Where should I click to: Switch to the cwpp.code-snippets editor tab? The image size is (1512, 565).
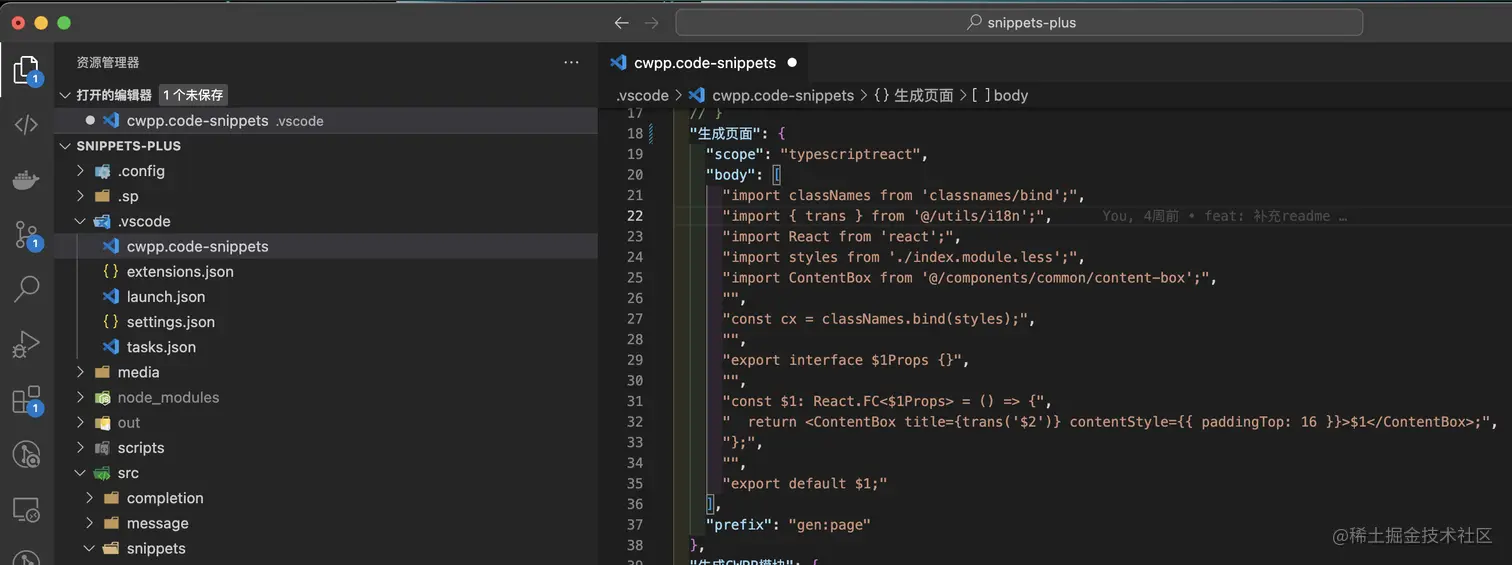704,62
